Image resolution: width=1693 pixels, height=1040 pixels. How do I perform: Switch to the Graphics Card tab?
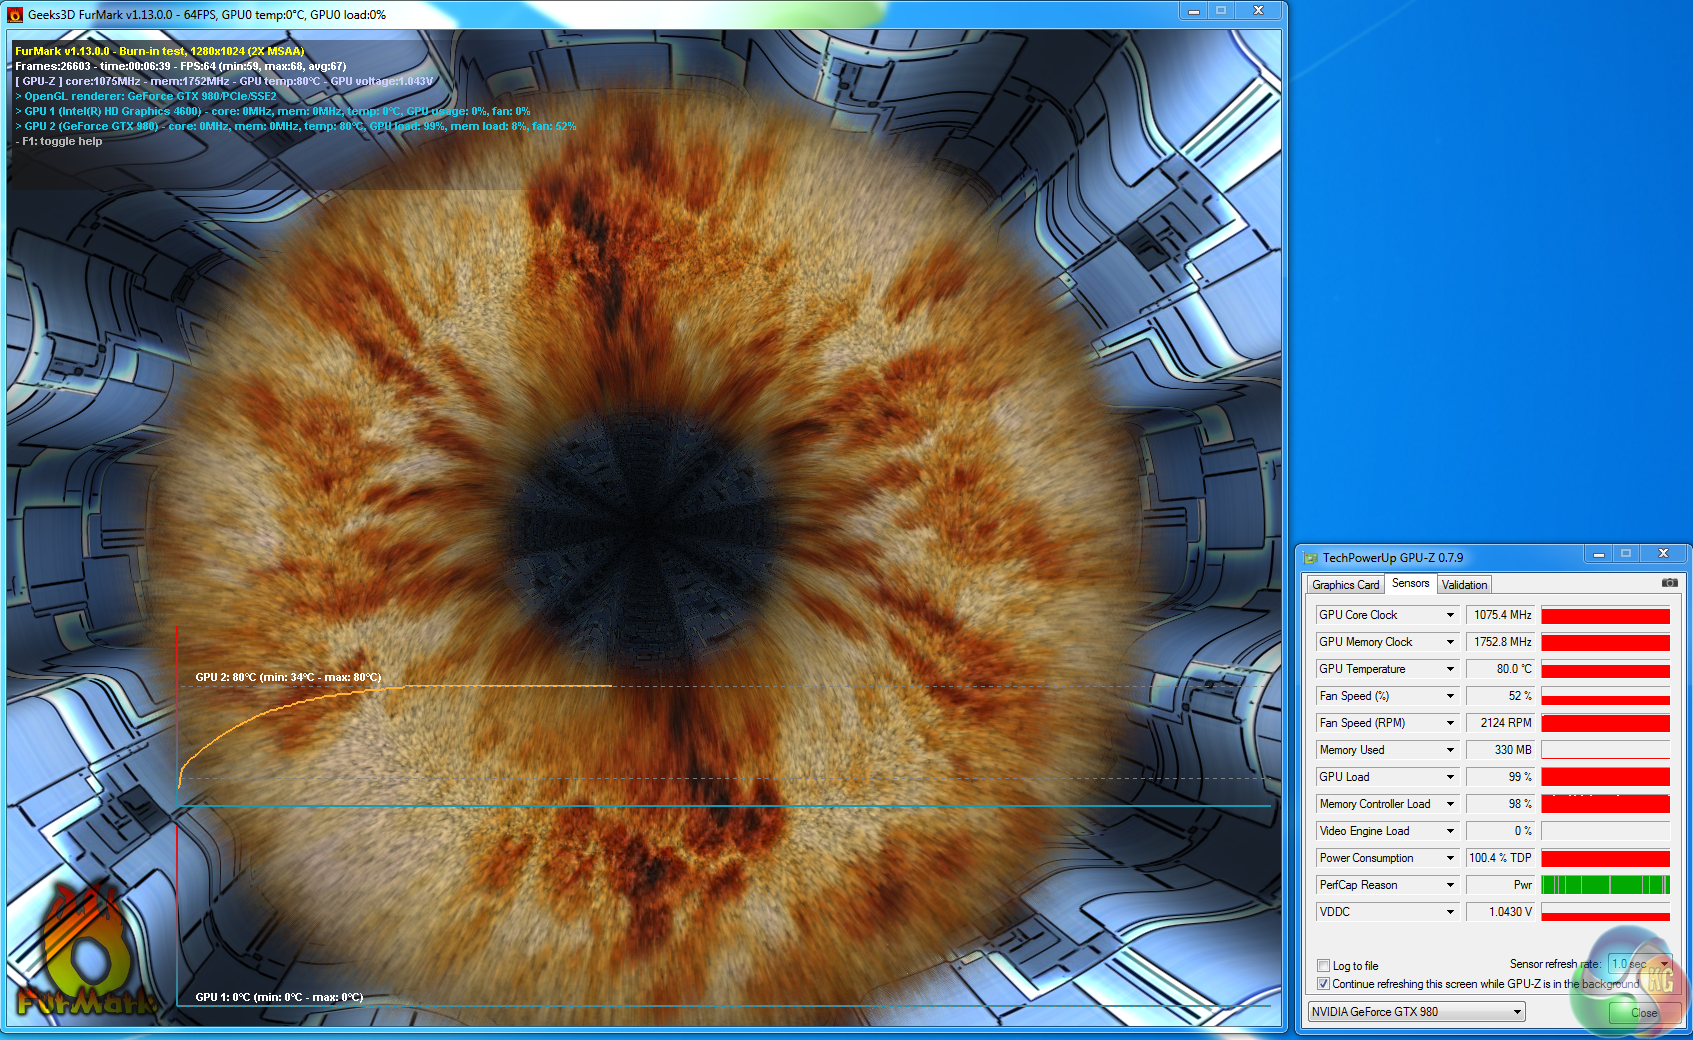pyautogui.click(x=1345, y=585)
